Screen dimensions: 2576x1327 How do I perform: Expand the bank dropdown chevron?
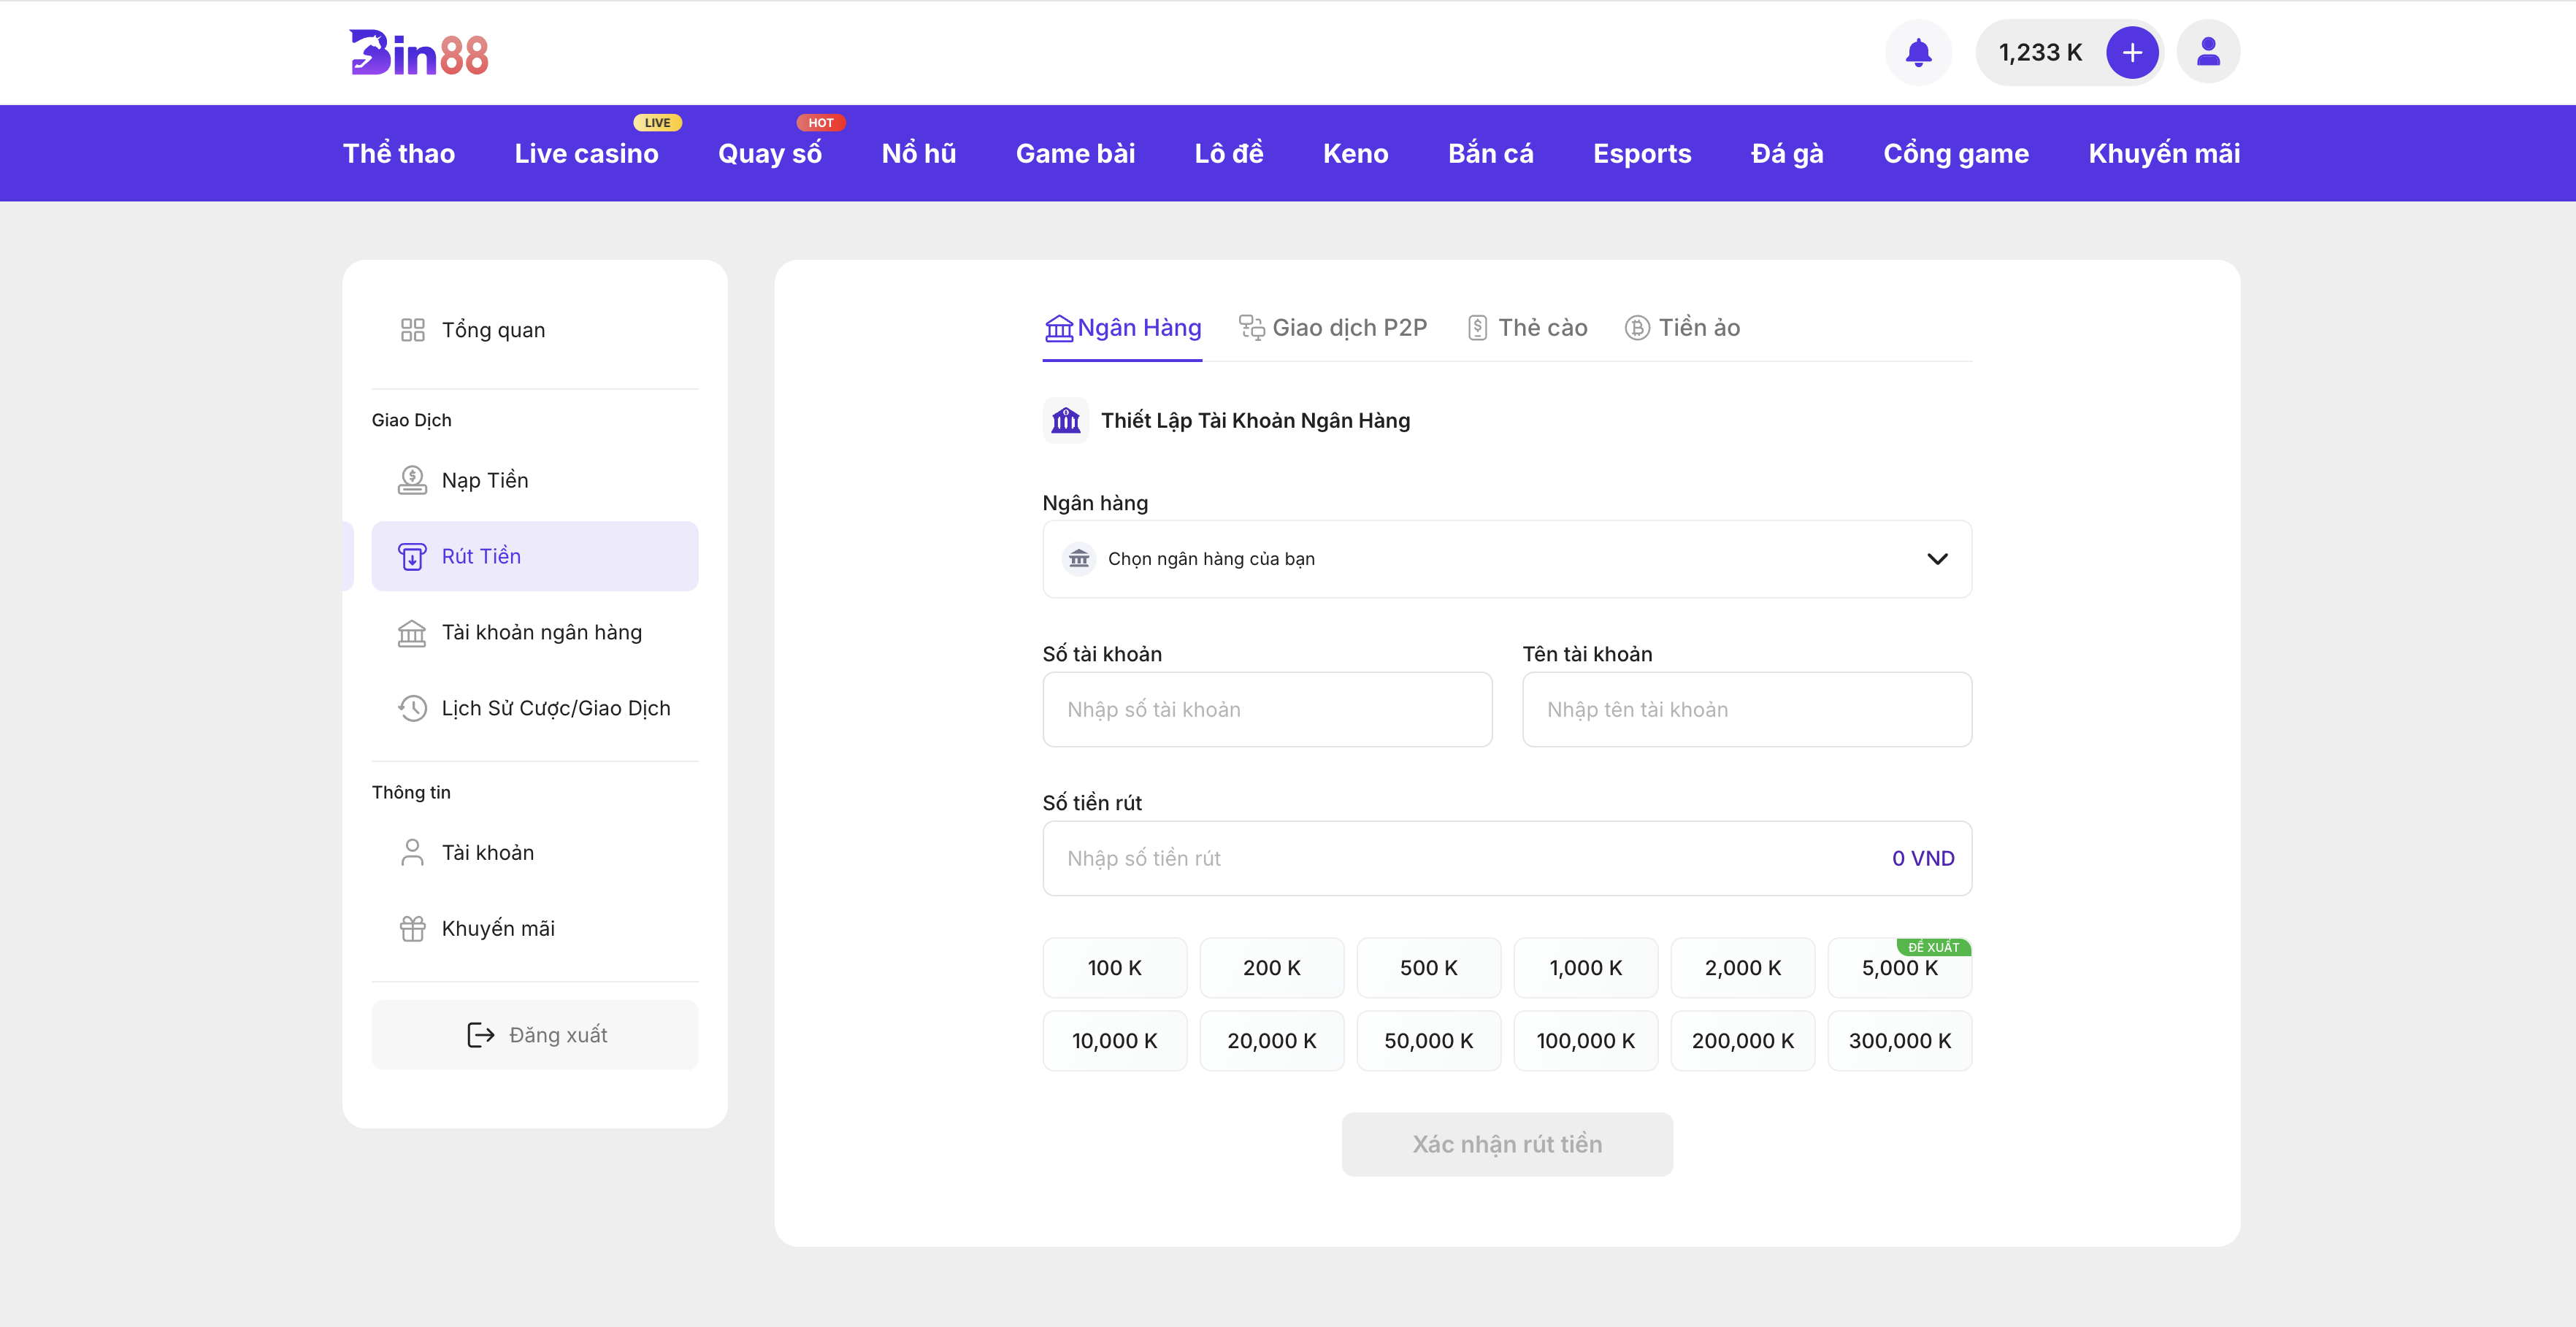click(x=1937, y=558)
